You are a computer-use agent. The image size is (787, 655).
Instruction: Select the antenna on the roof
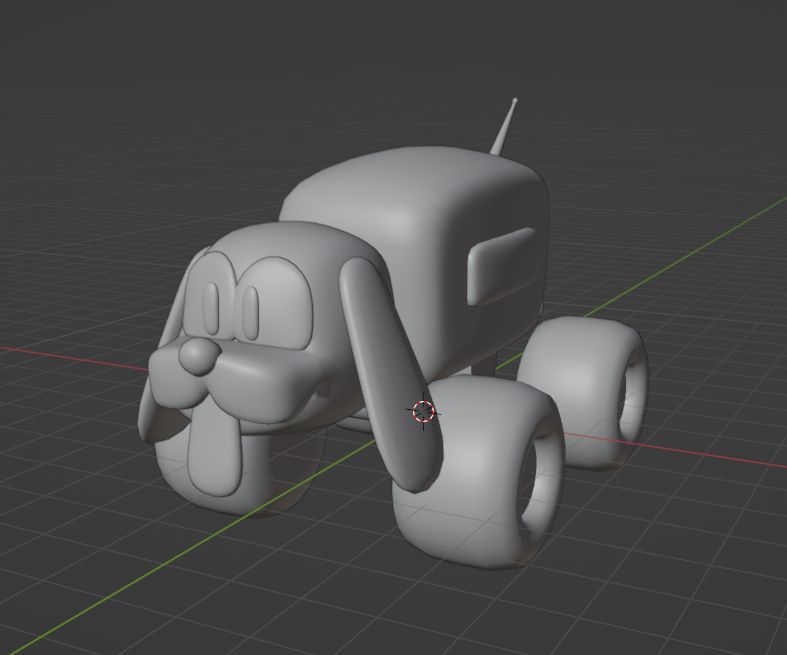tap(503, 126)
